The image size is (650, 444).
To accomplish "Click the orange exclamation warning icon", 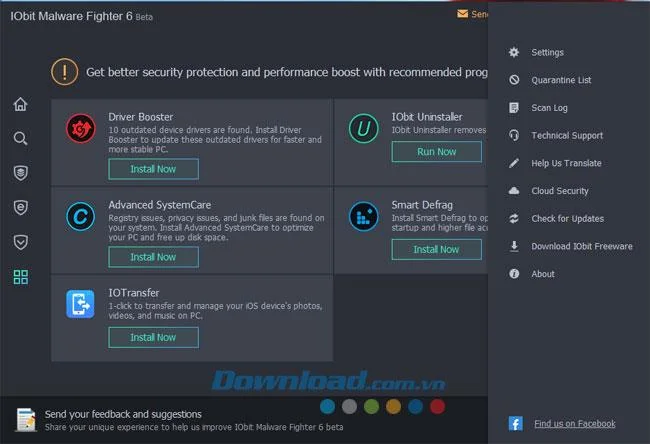I will [x=65, y=72].
